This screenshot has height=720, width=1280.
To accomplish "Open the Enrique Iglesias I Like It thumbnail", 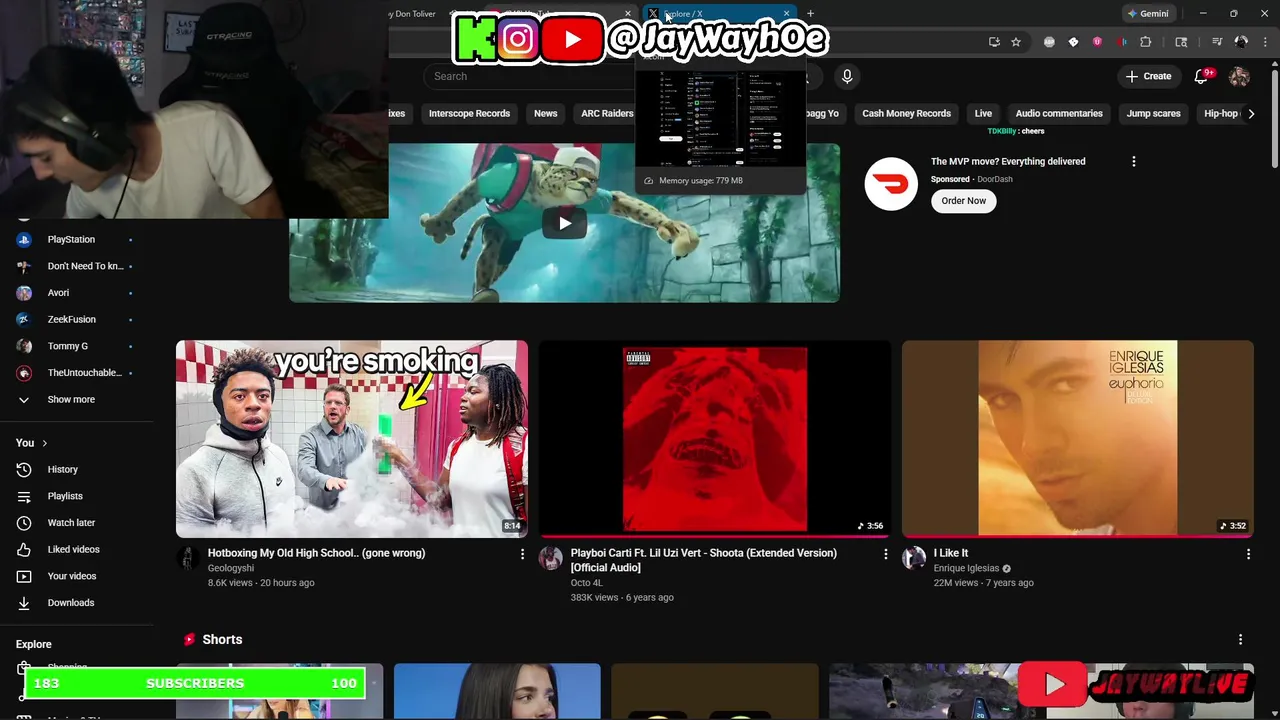I will (x=1077, y=439).
